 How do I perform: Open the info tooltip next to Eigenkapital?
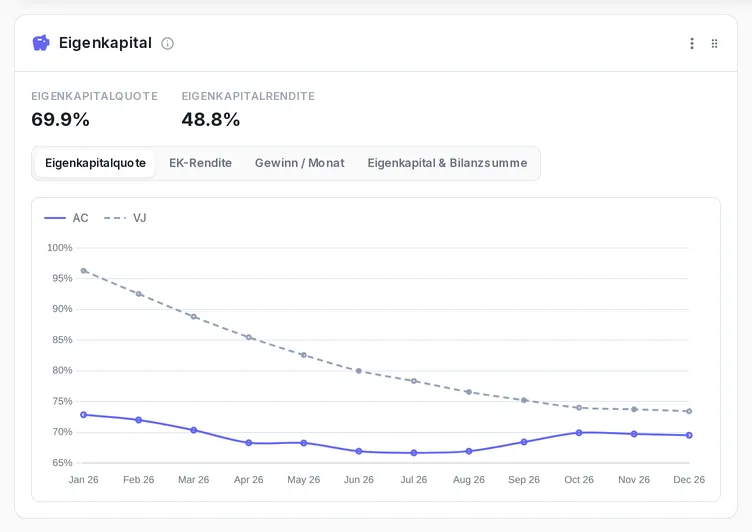click(167, 44)
